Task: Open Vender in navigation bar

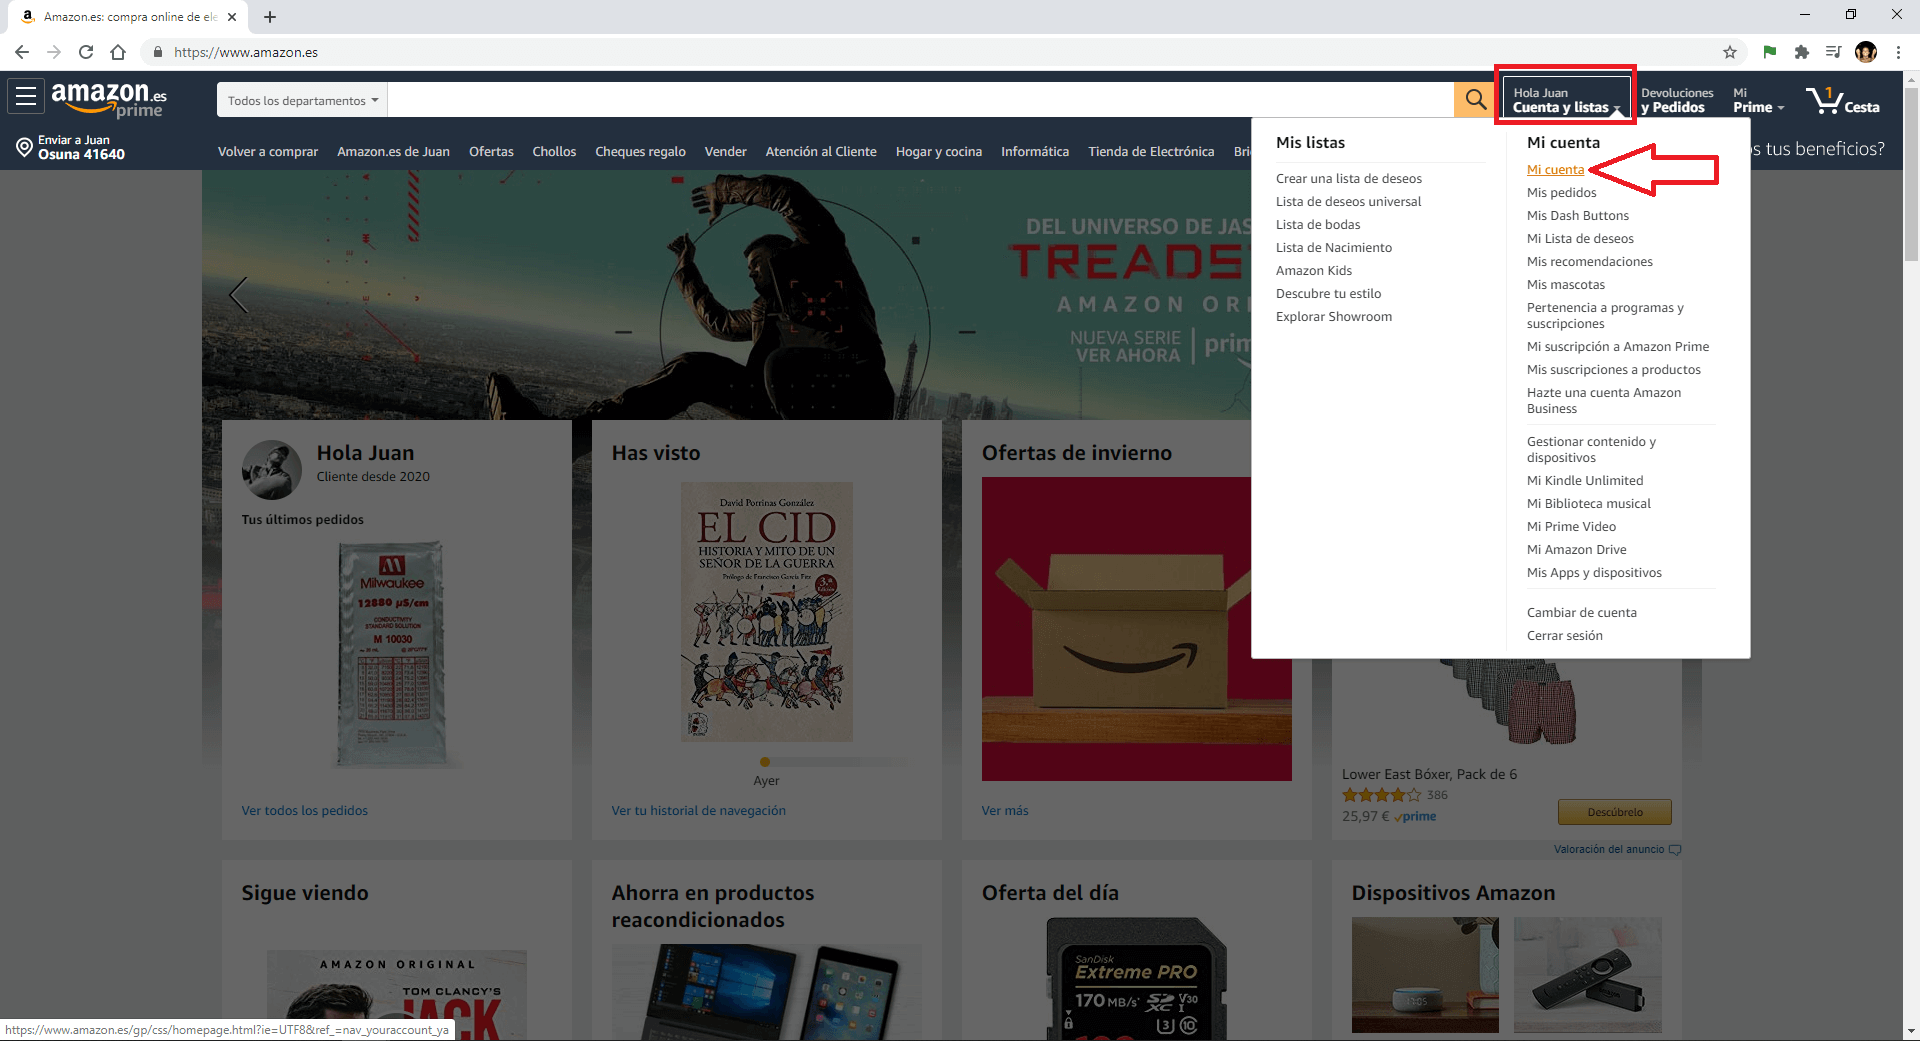Action: (725, 152)
